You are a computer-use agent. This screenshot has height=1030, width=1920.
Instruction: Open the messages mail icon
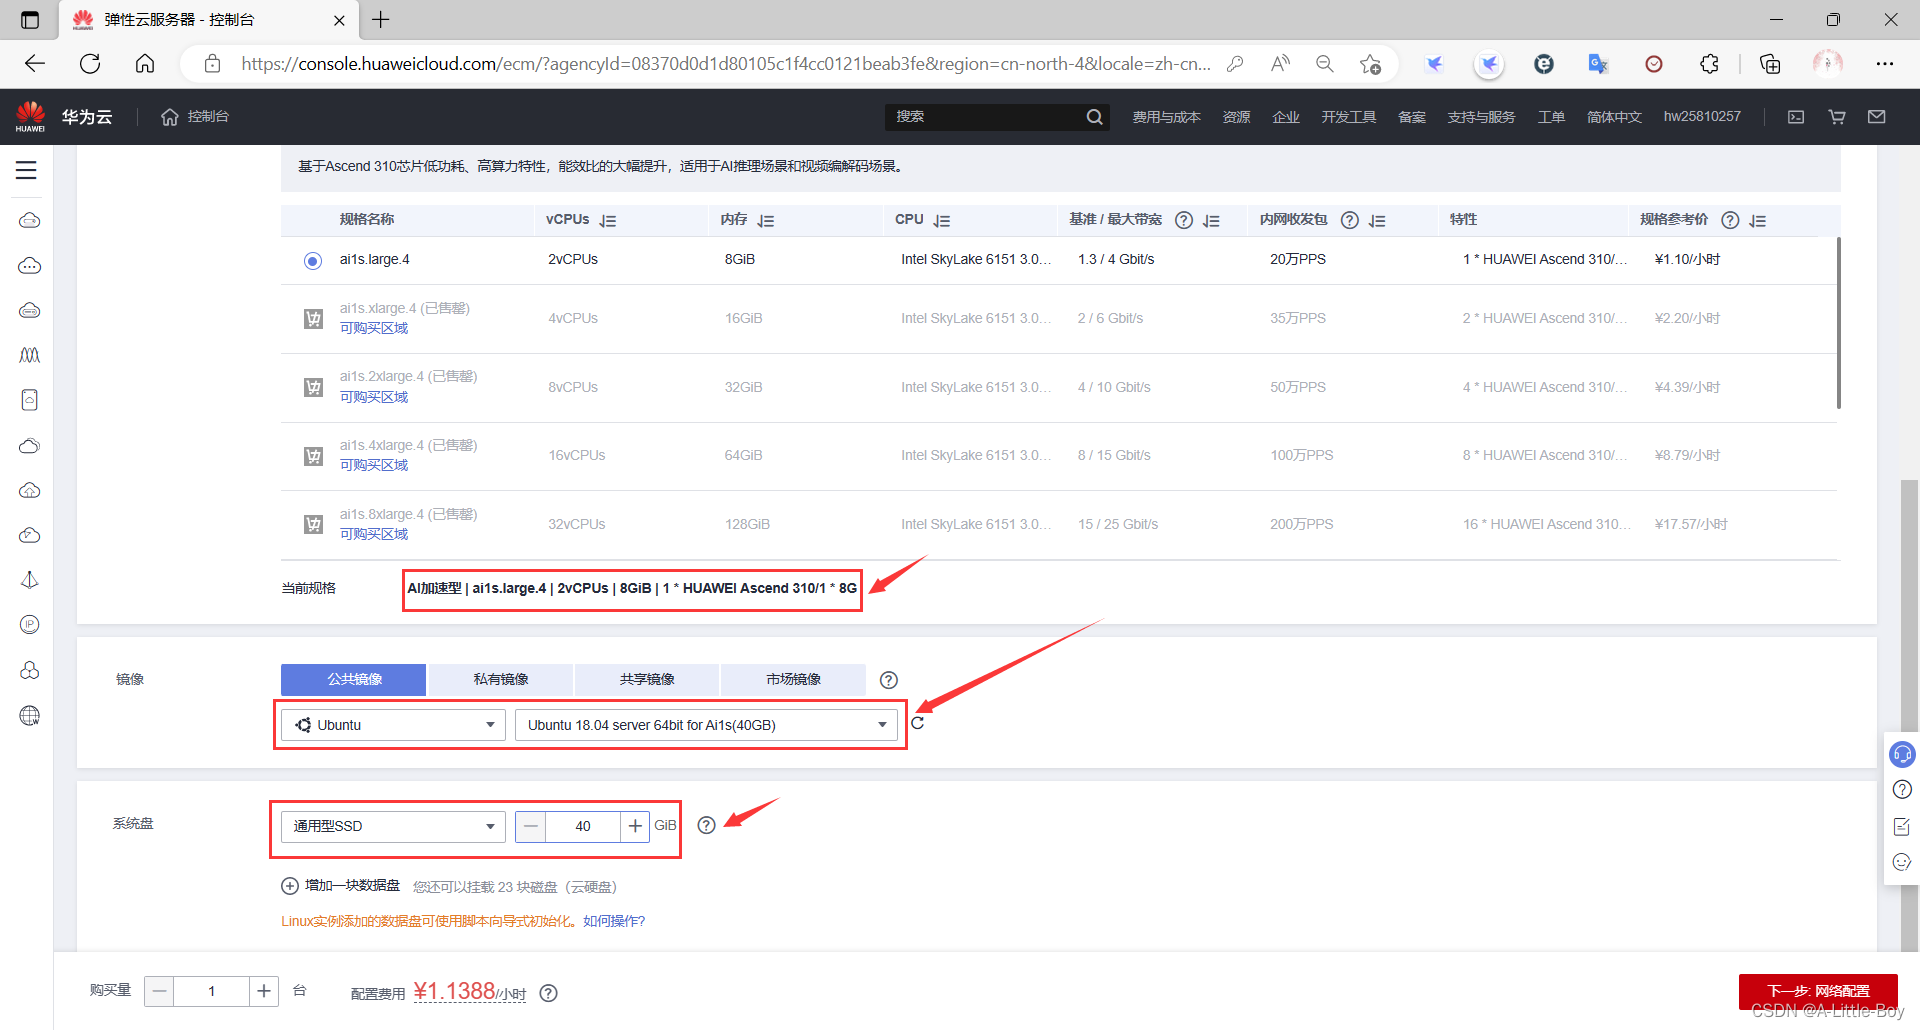click(x=1877, y=117)
